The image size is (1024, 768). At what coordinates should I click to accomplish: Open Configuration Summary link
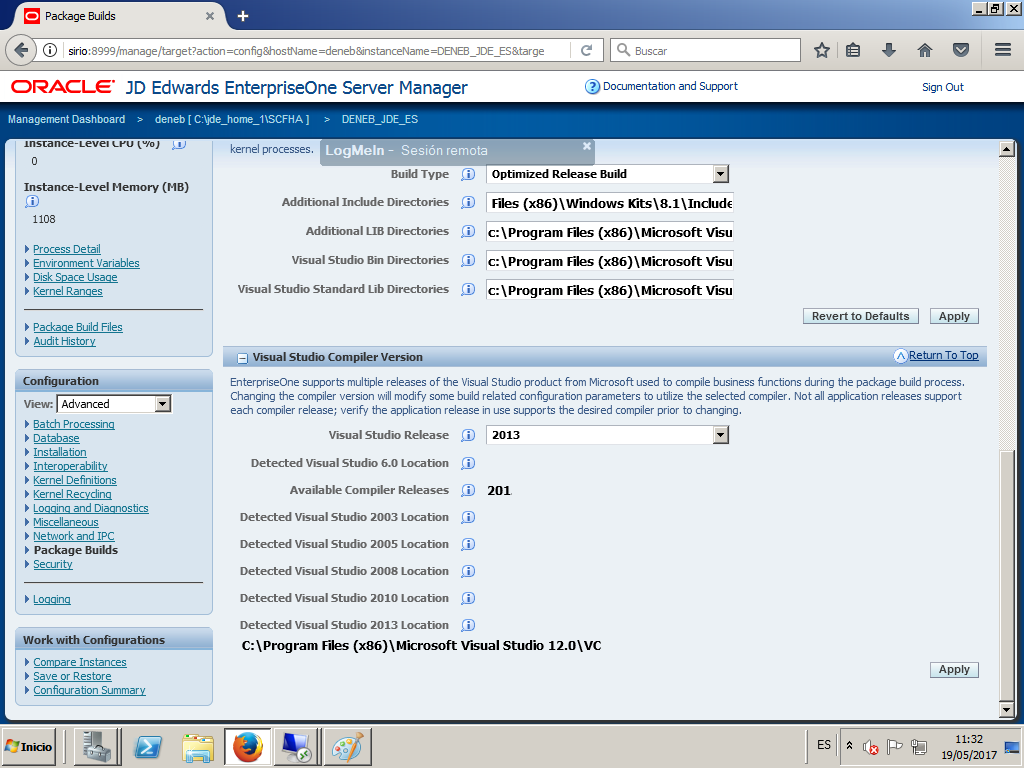89,690
